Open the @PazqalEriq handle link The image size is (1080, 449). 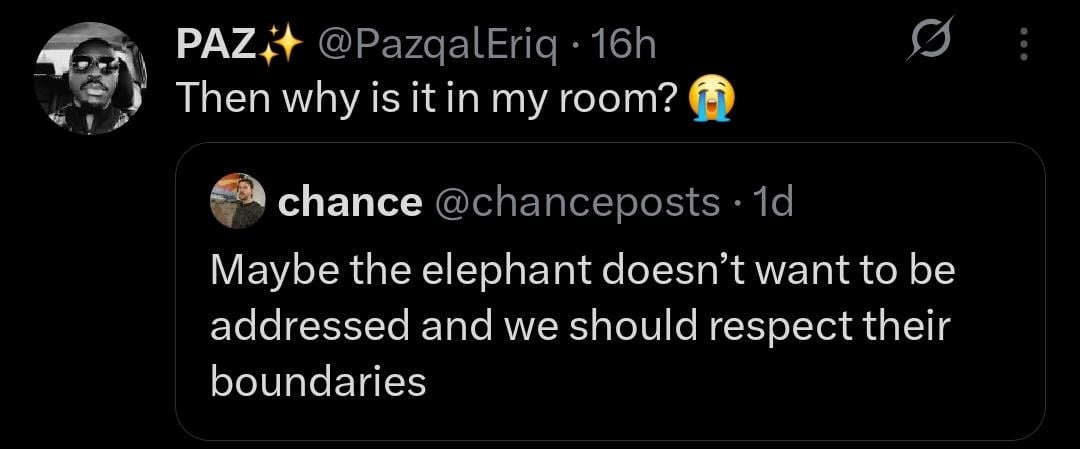[438, 44]
